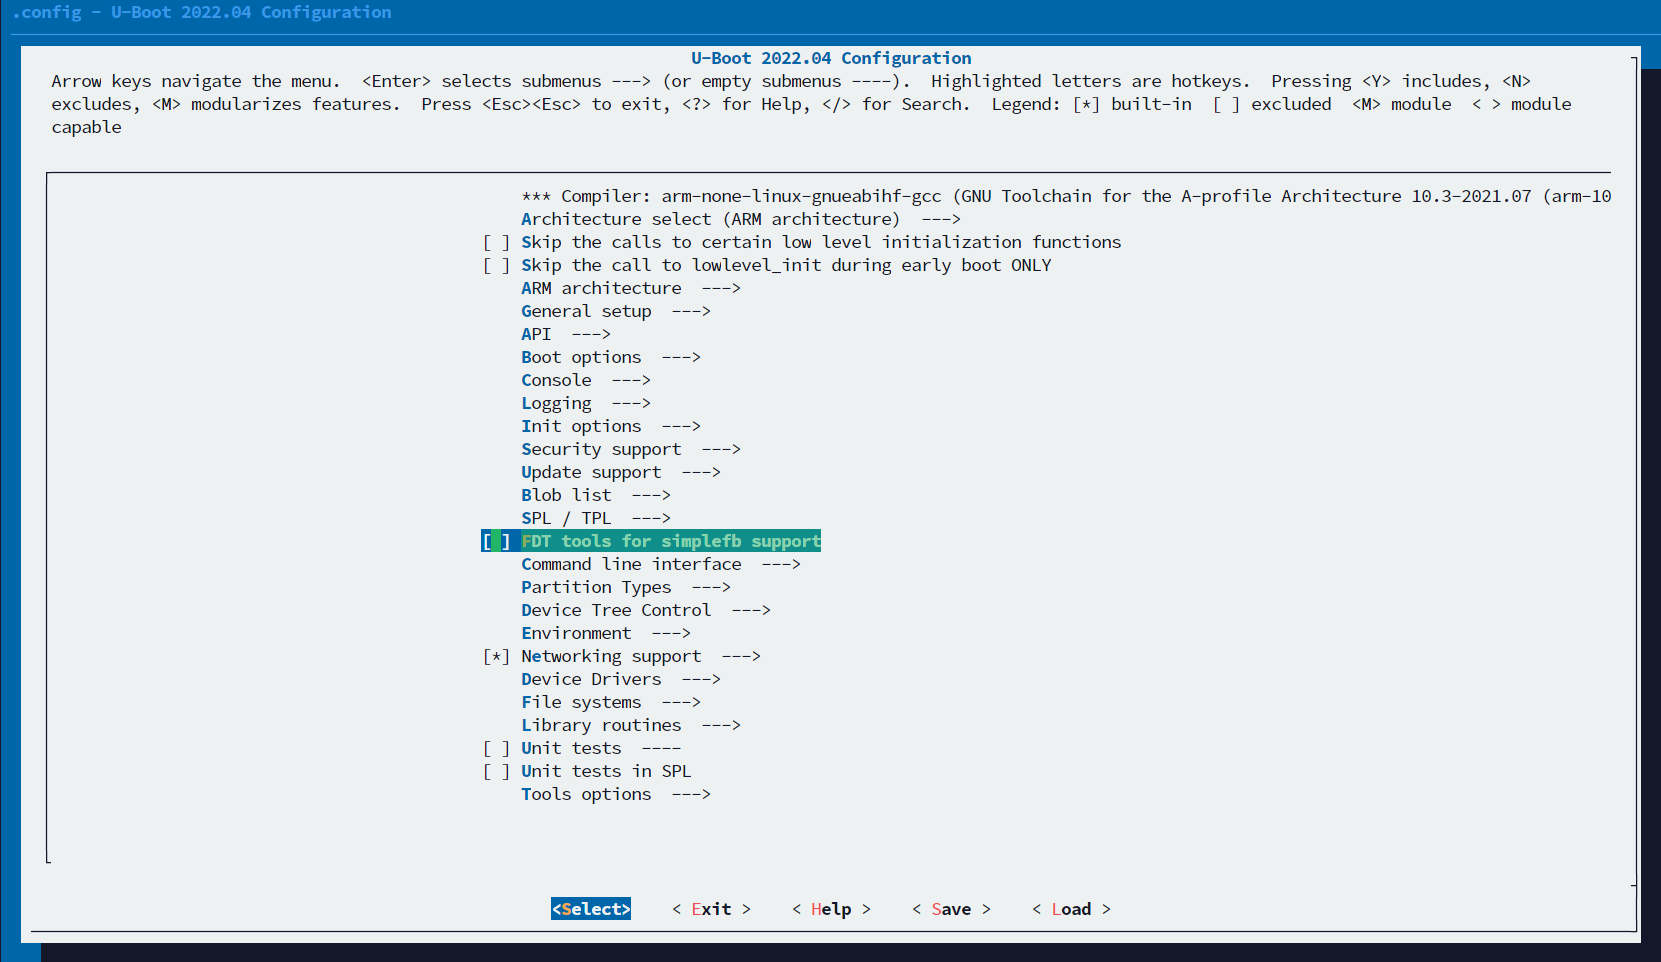Open Architecture select (ARM architecture) submenu

[740, 219]
